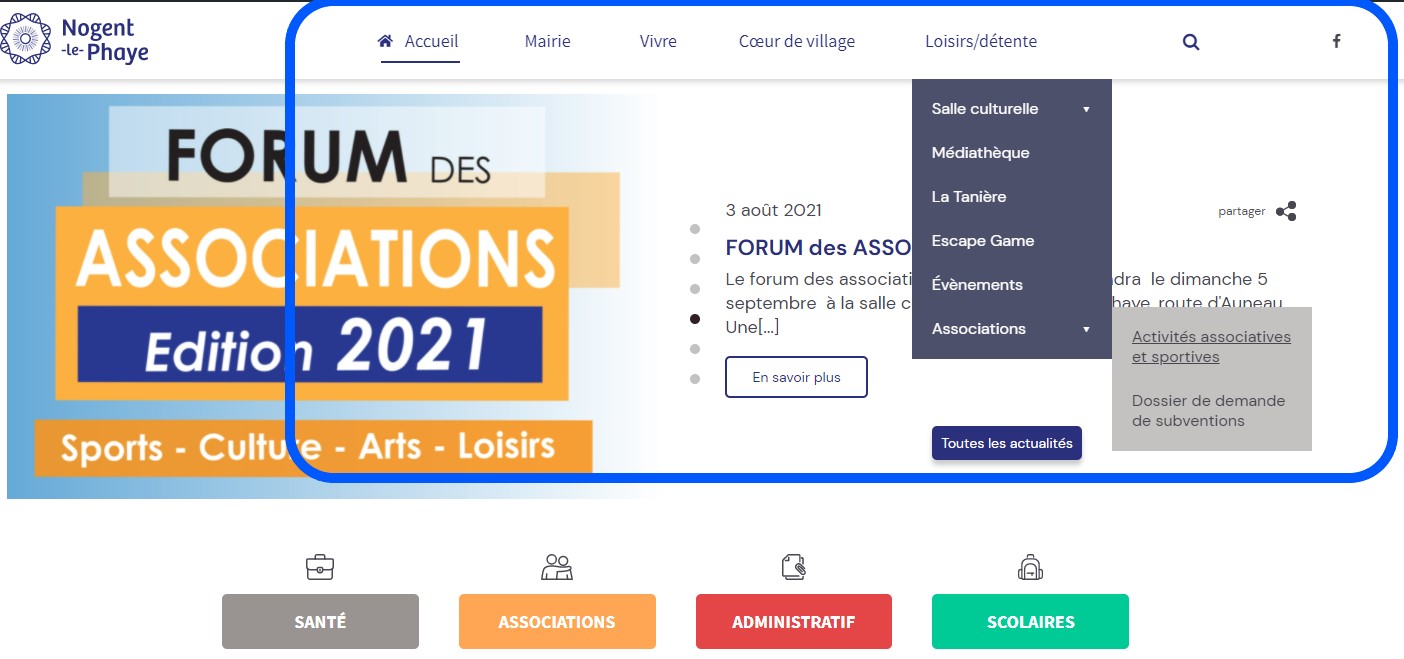Open the Mairie menu item

tap(548, 41)
